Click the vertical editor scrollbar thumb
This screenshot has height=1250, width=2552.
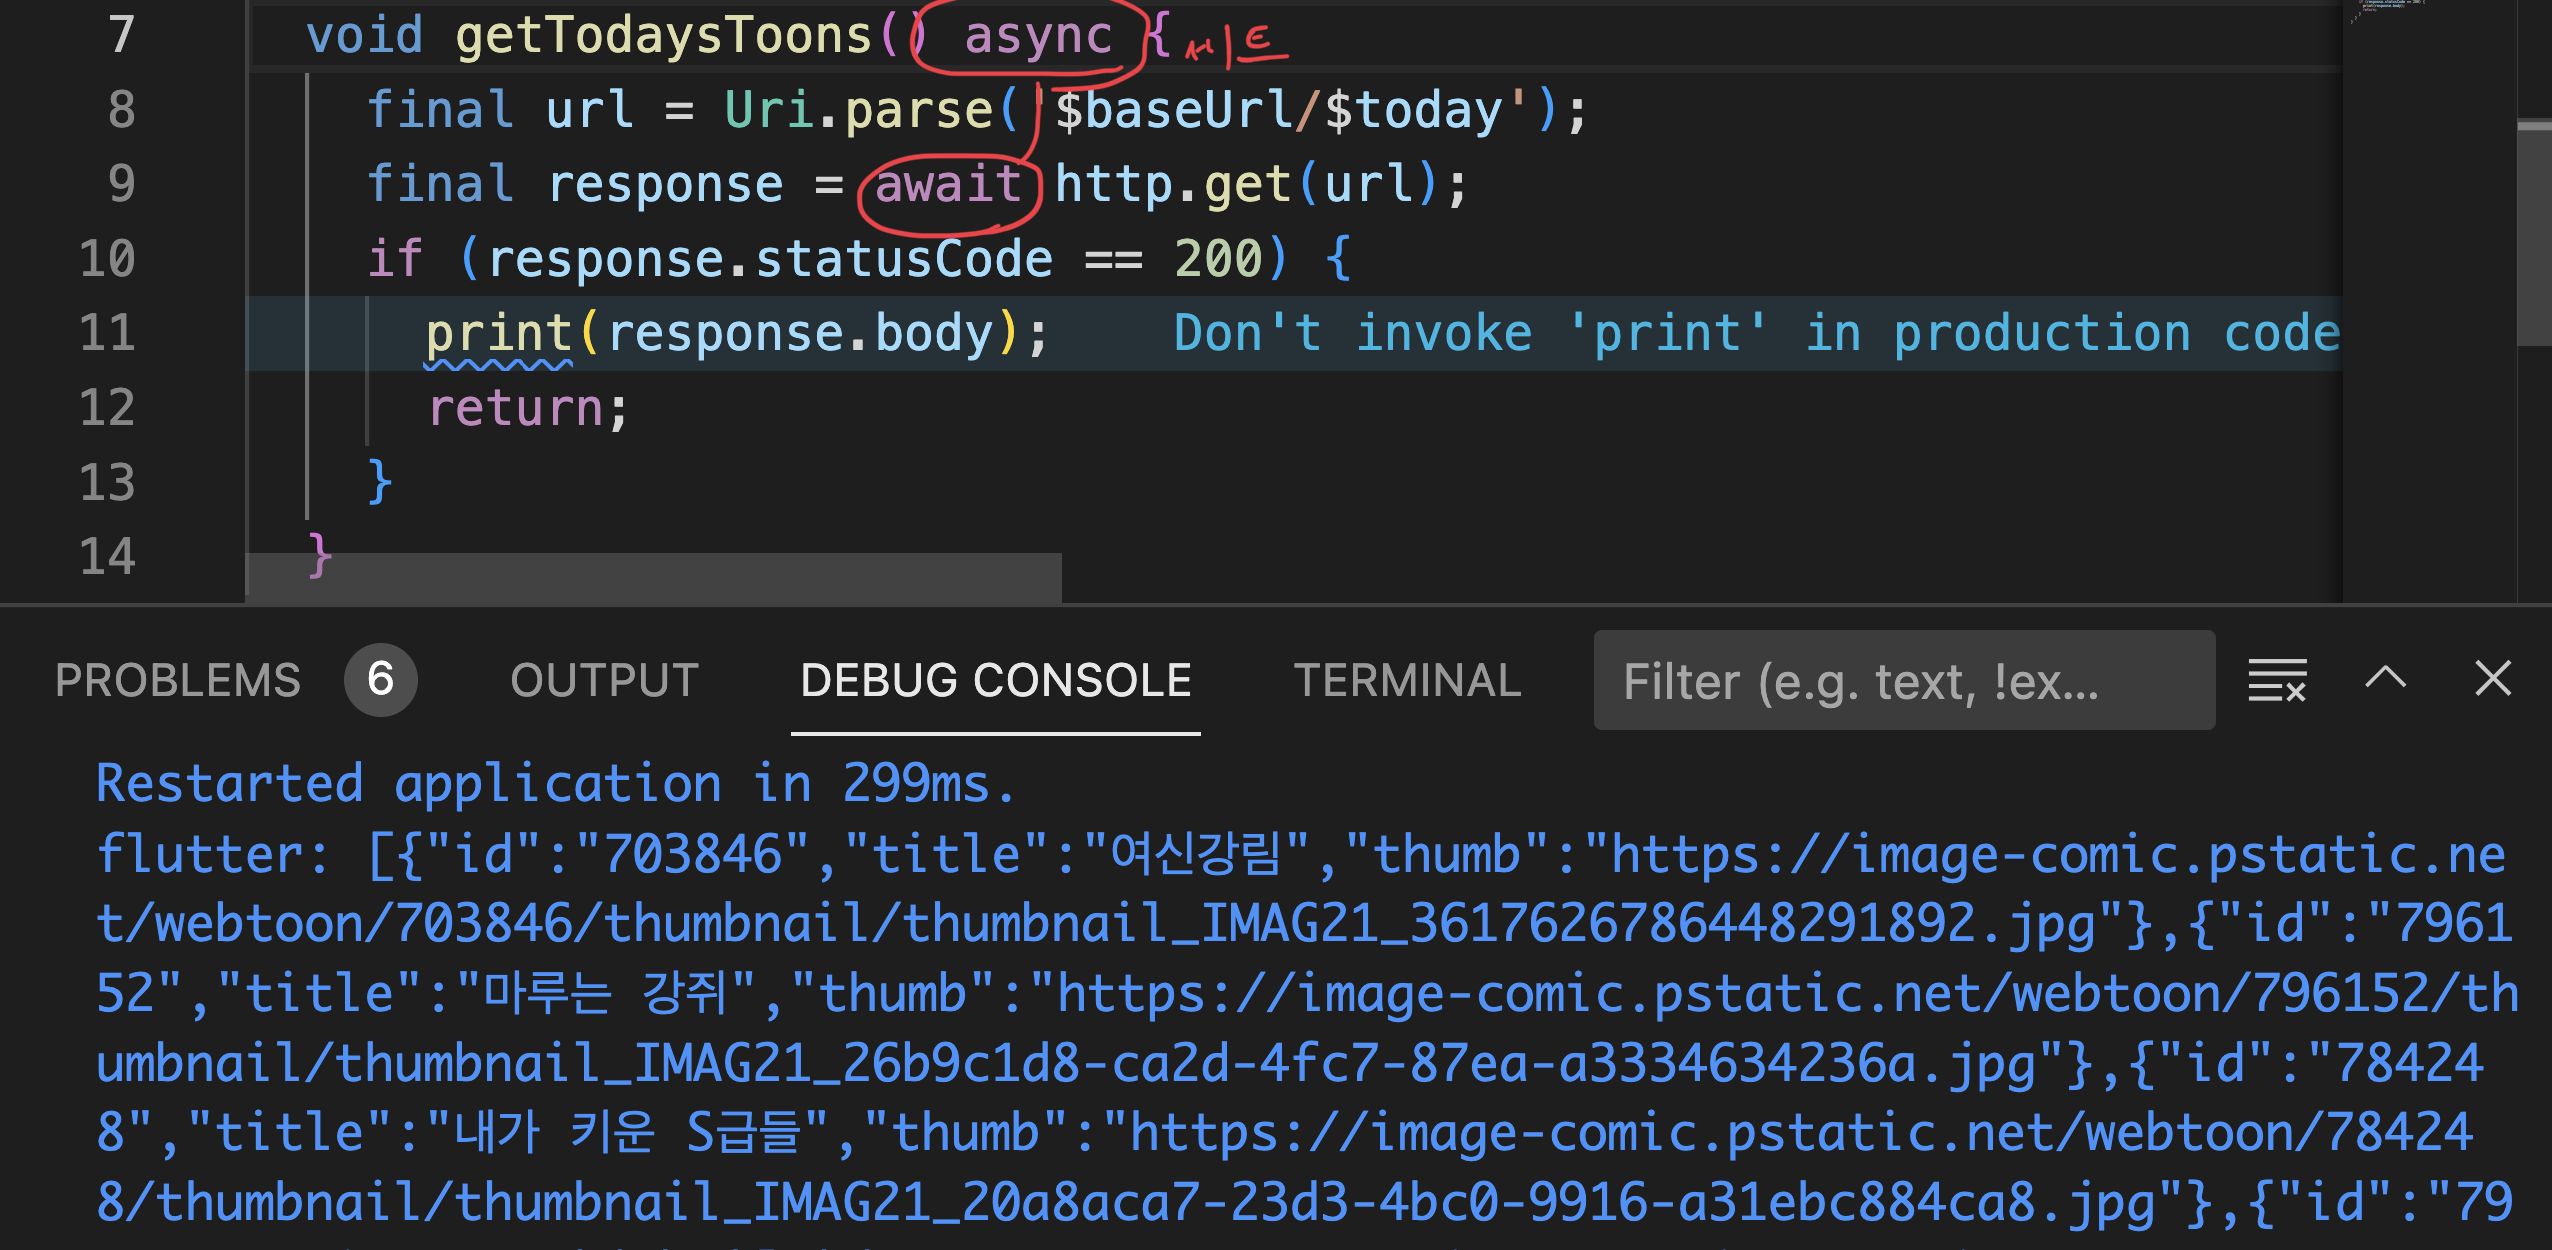click(2534, 233)
